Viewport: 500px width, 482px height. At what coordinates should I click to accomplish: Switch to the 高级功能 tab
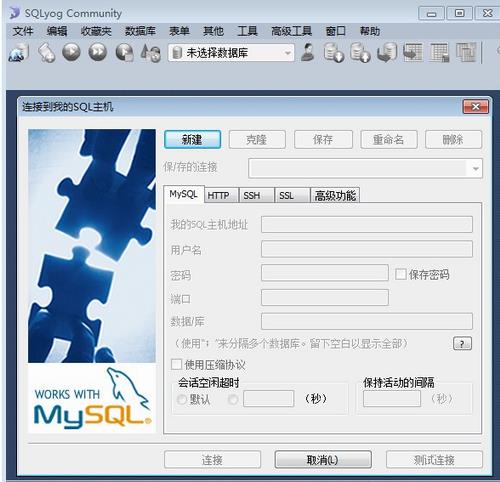[x=335, y=195]
